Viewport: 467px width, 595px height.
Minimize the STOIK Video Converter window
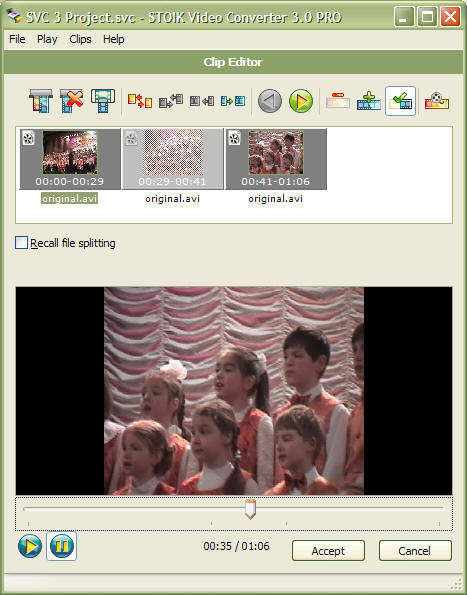pos(404,17)
